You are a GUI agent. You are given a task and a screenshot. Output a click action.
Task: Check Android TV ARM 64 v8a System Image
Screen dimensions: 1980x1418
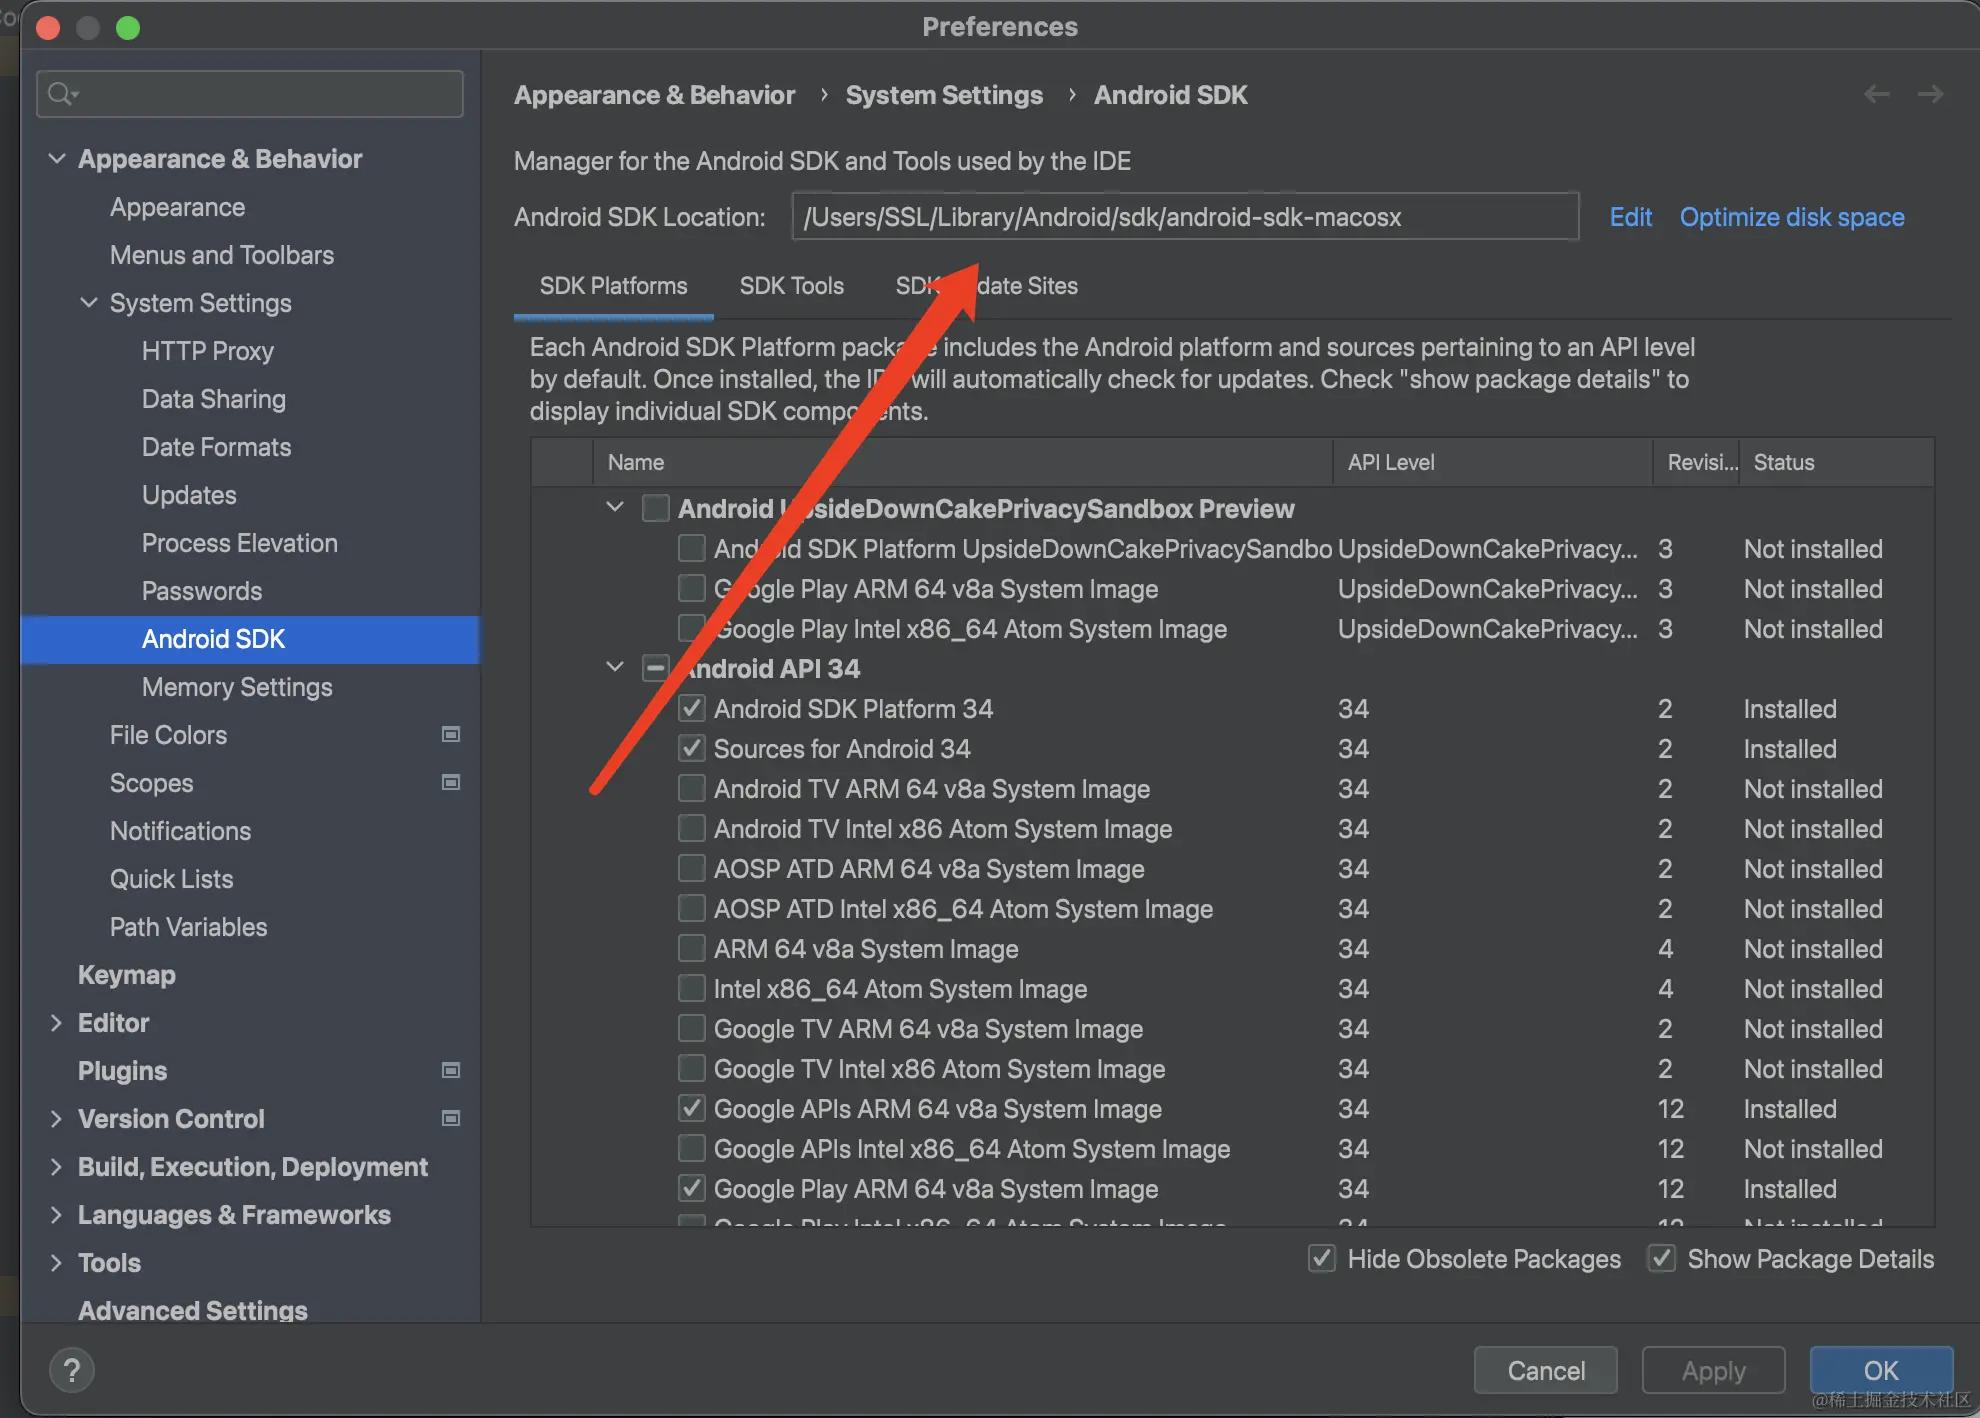point(691,789)
